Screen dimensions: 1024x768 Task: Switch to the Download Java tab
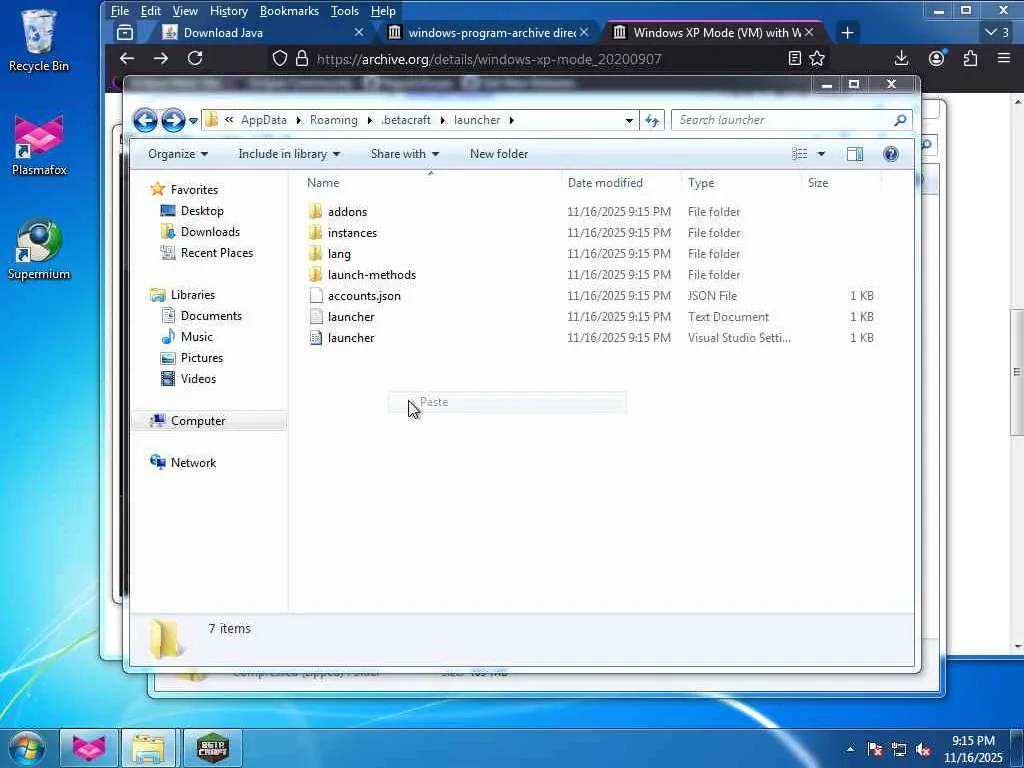(x=263, y=33)
